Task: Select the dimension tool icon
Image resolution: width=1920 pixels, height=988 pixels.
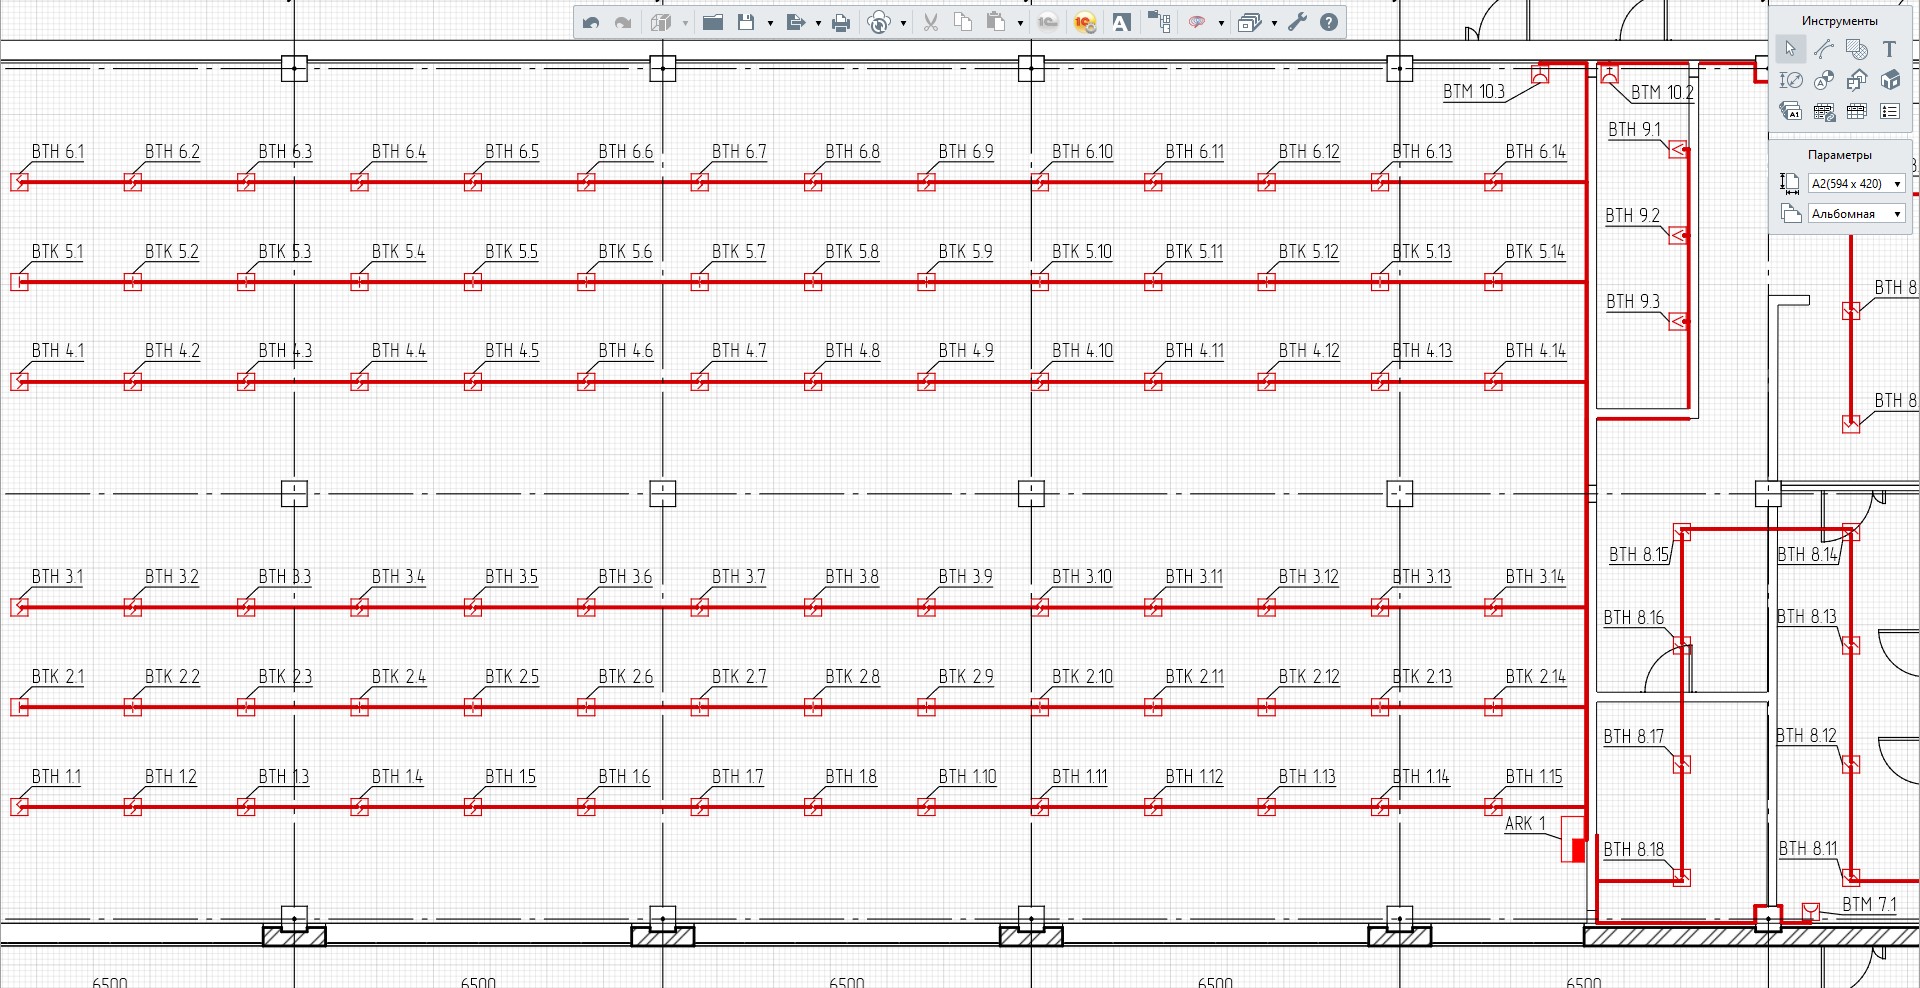Action: tap(1790, 80)
